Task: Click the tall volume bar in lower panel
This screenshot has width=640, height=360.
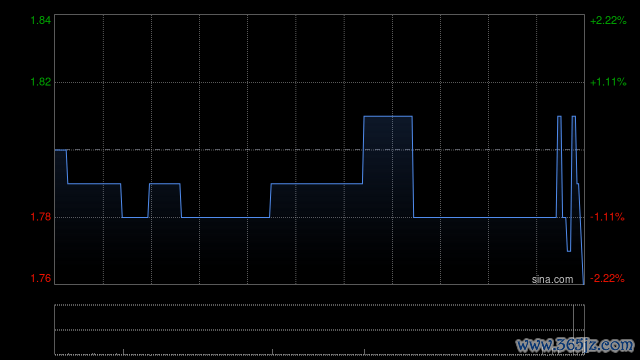Action: pos(573,329)
